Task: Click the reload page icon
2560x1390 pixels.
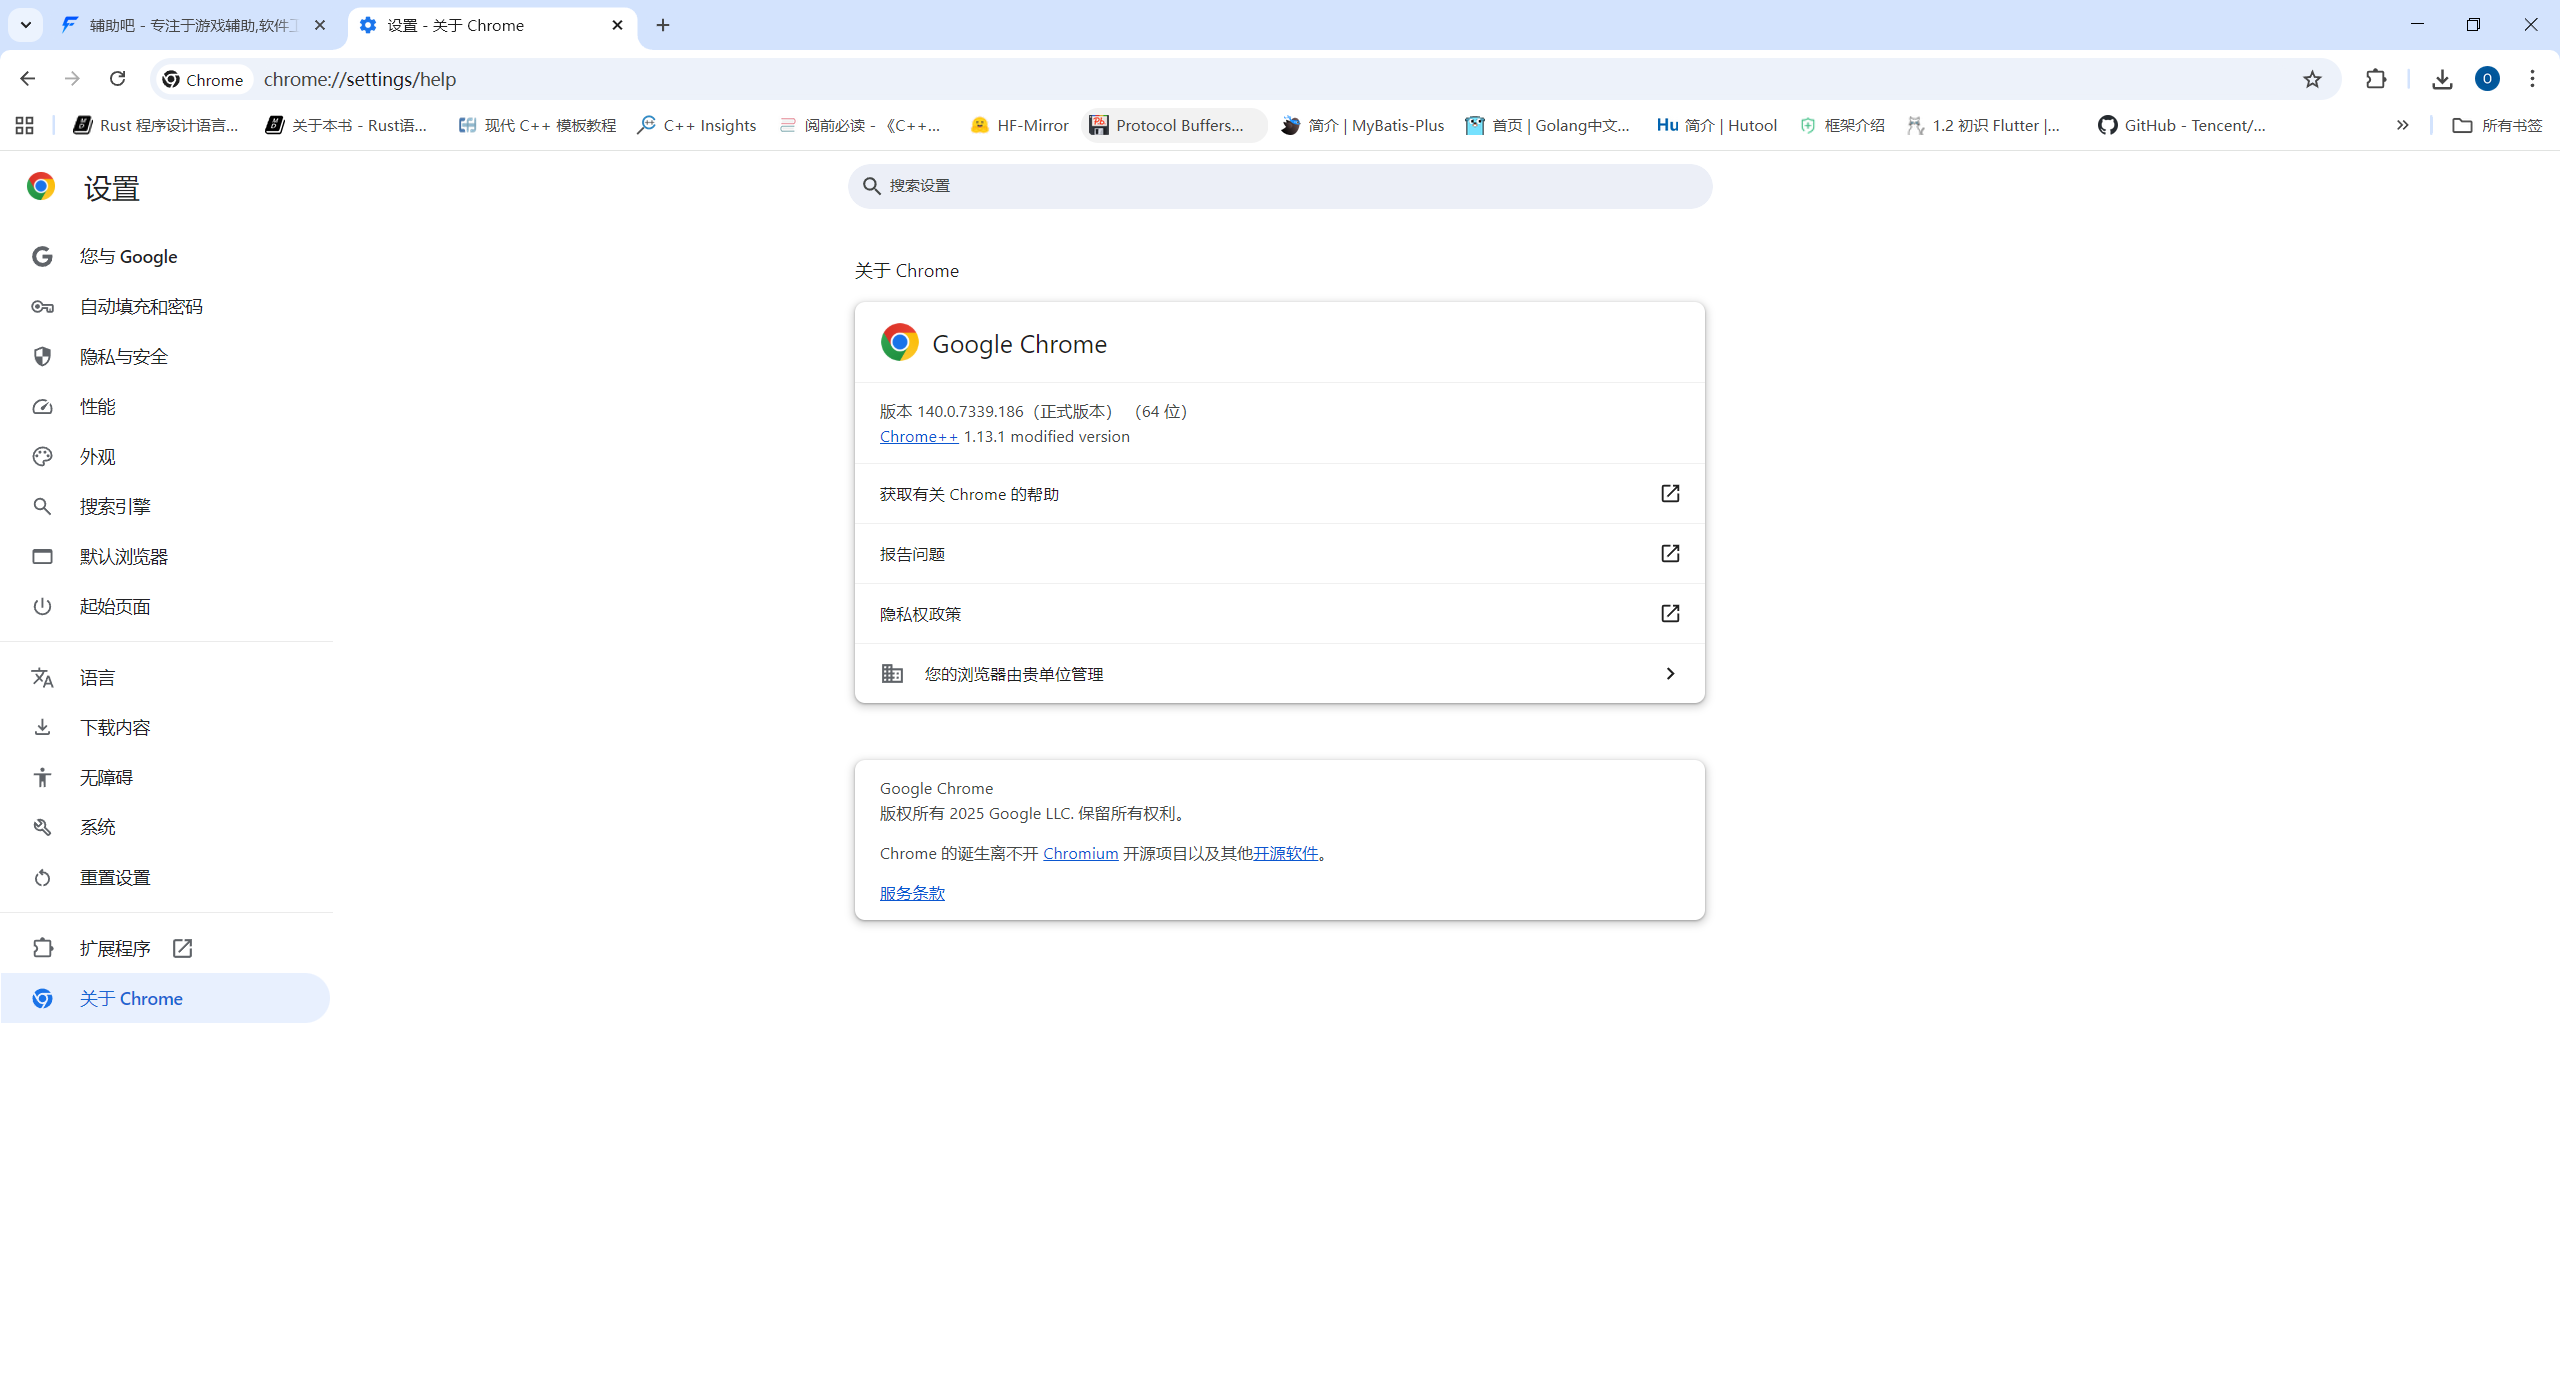Action: 117,79
